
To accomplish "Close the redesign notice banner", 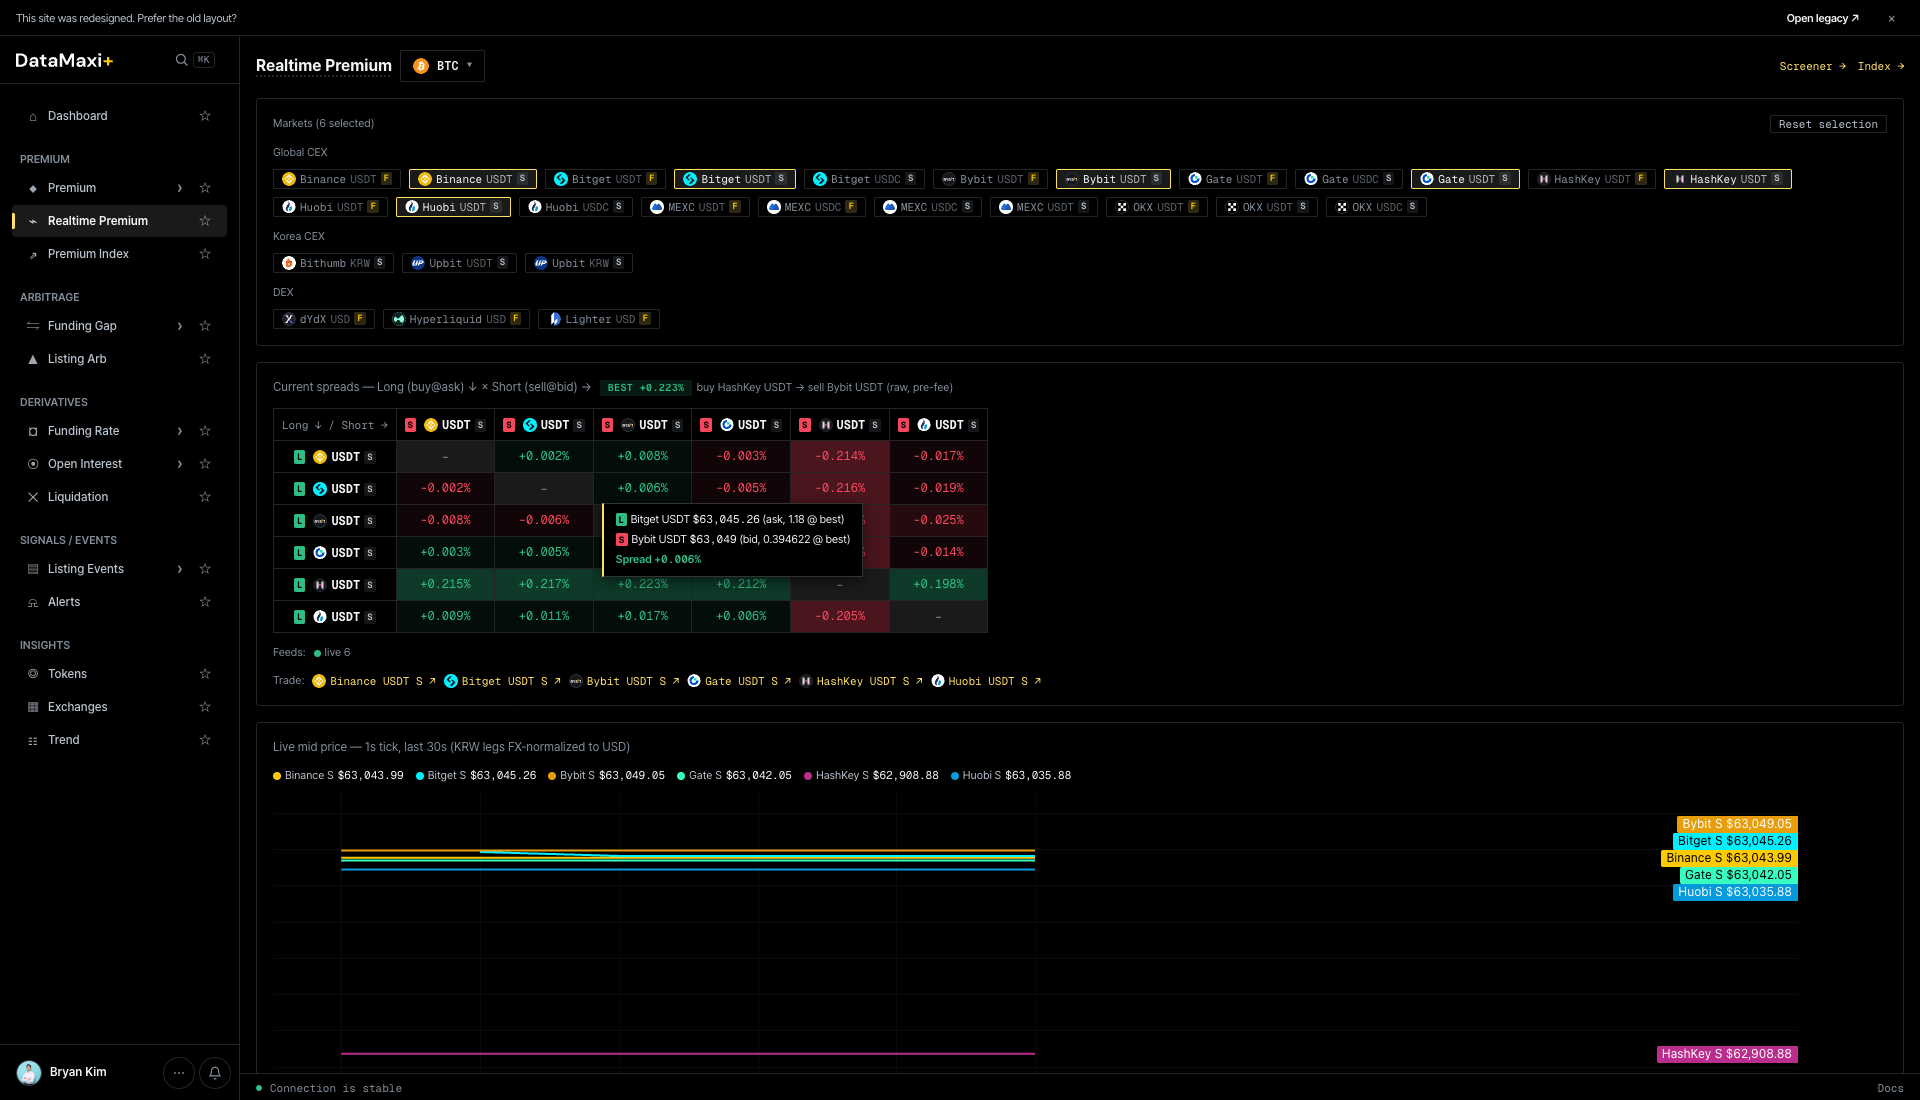I will click(x=1891, y=18).
